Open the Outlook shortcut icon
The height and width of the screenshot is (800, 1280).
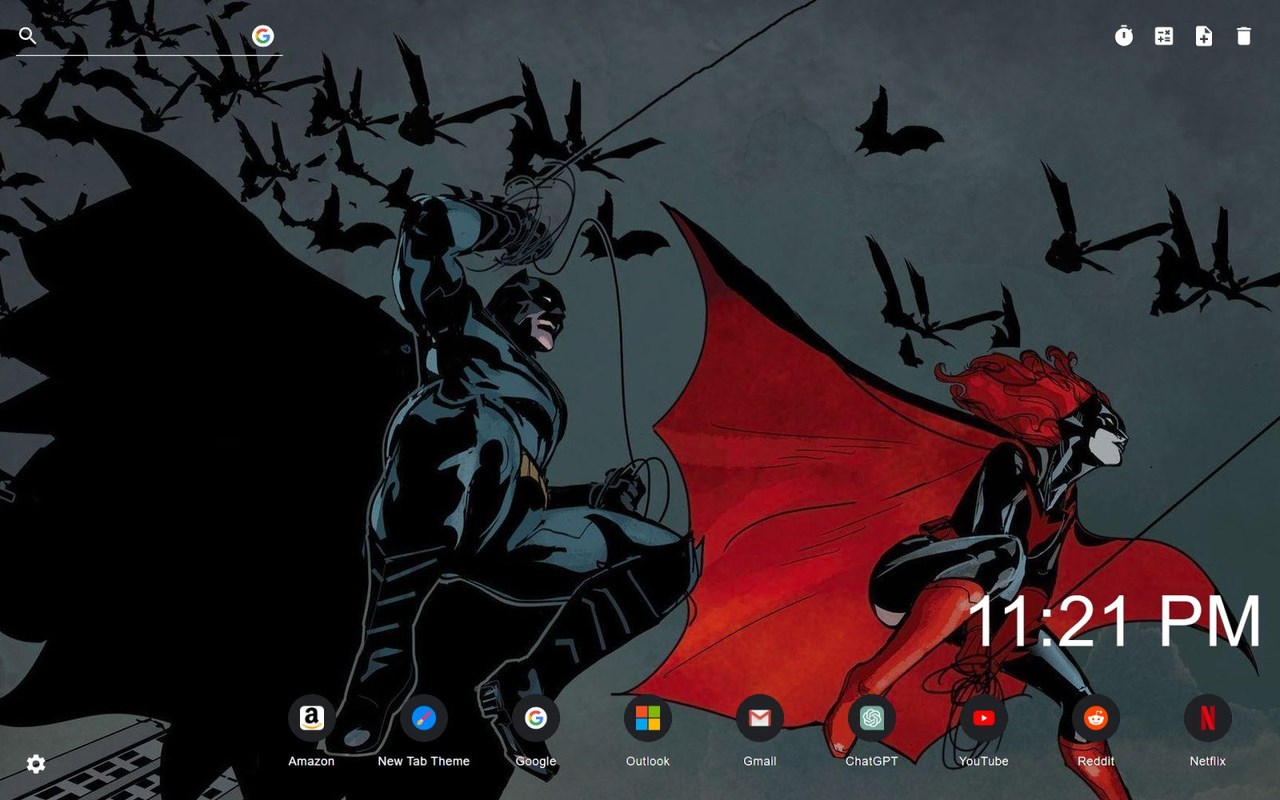[x=648, y=718]
